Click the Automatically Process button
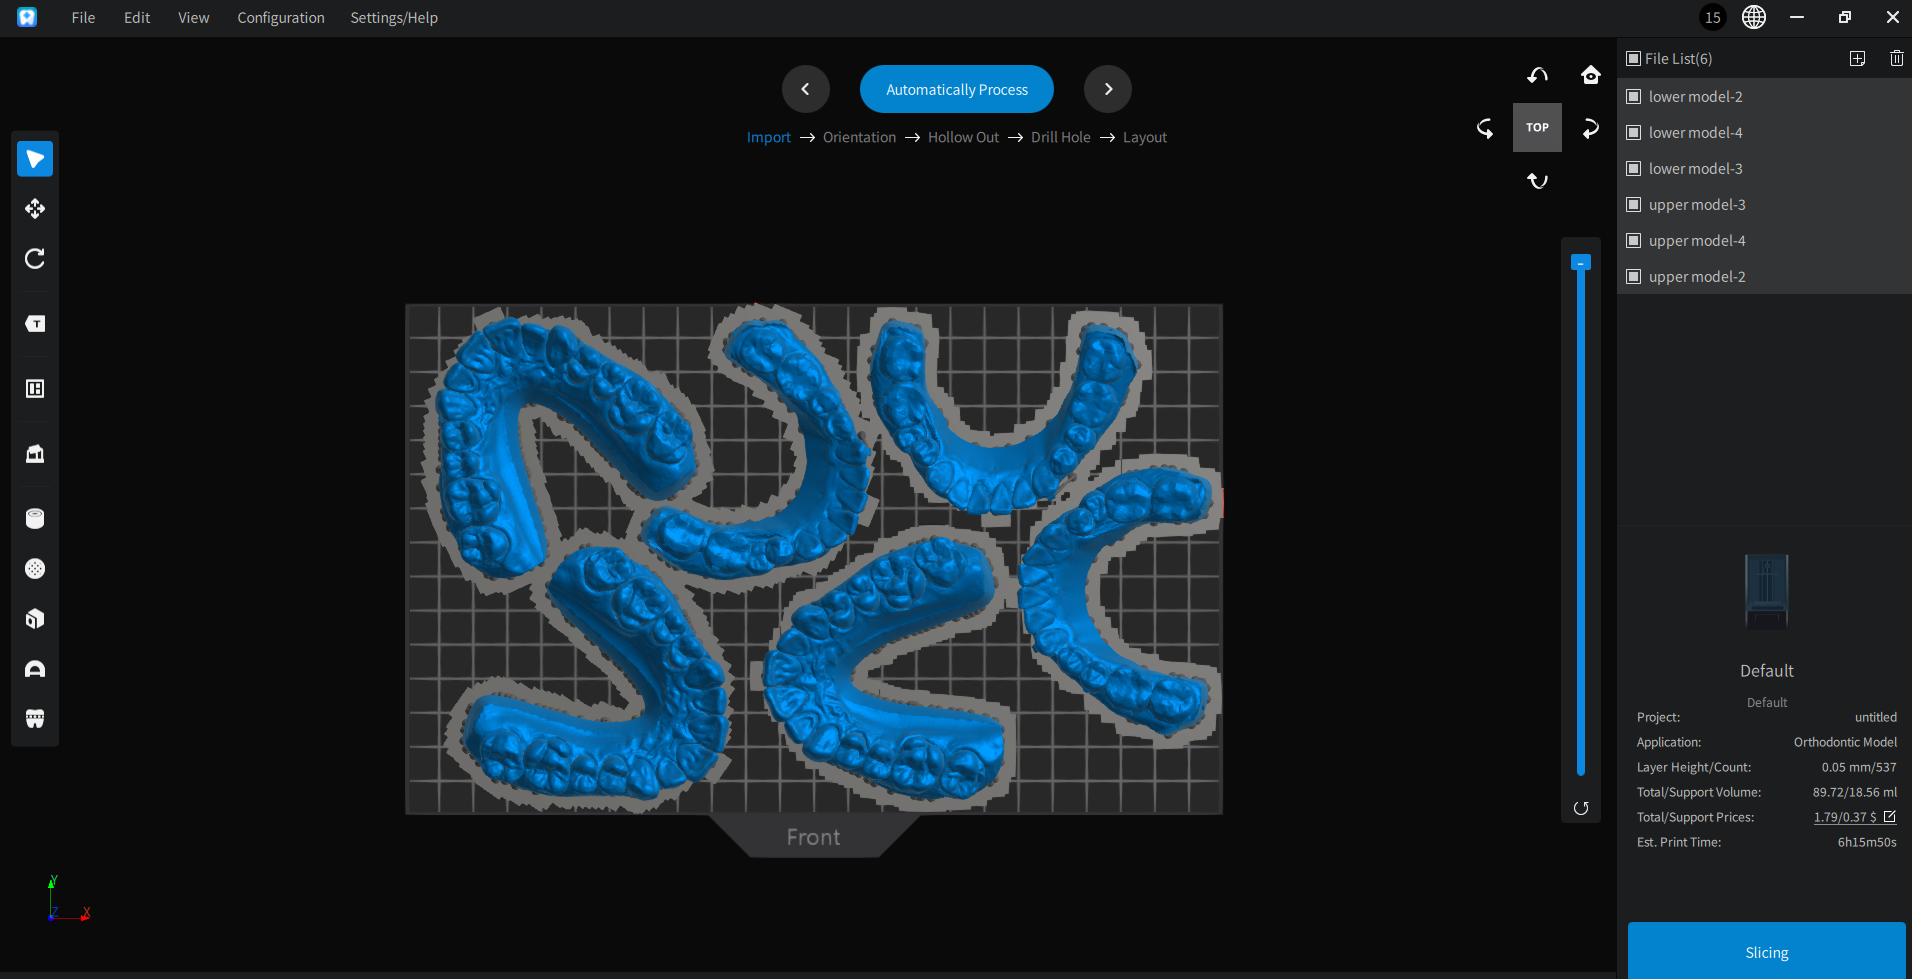The image size is (1912, 979). click(956, 89)
